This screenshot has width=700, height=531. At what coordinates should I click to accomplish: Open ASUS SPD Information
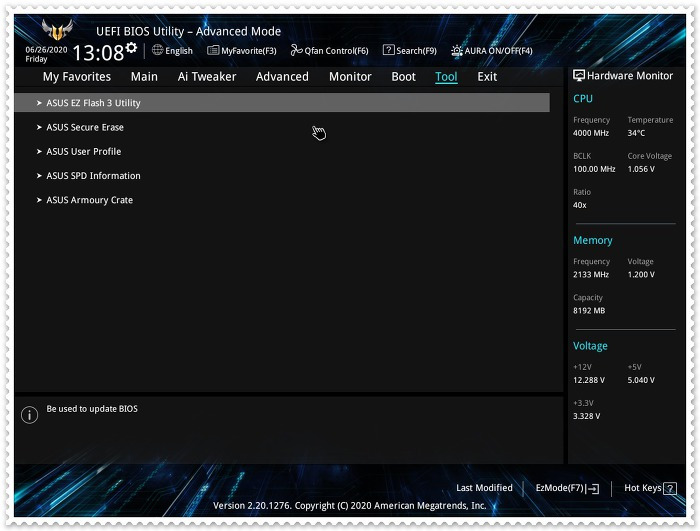coord(93,176)
